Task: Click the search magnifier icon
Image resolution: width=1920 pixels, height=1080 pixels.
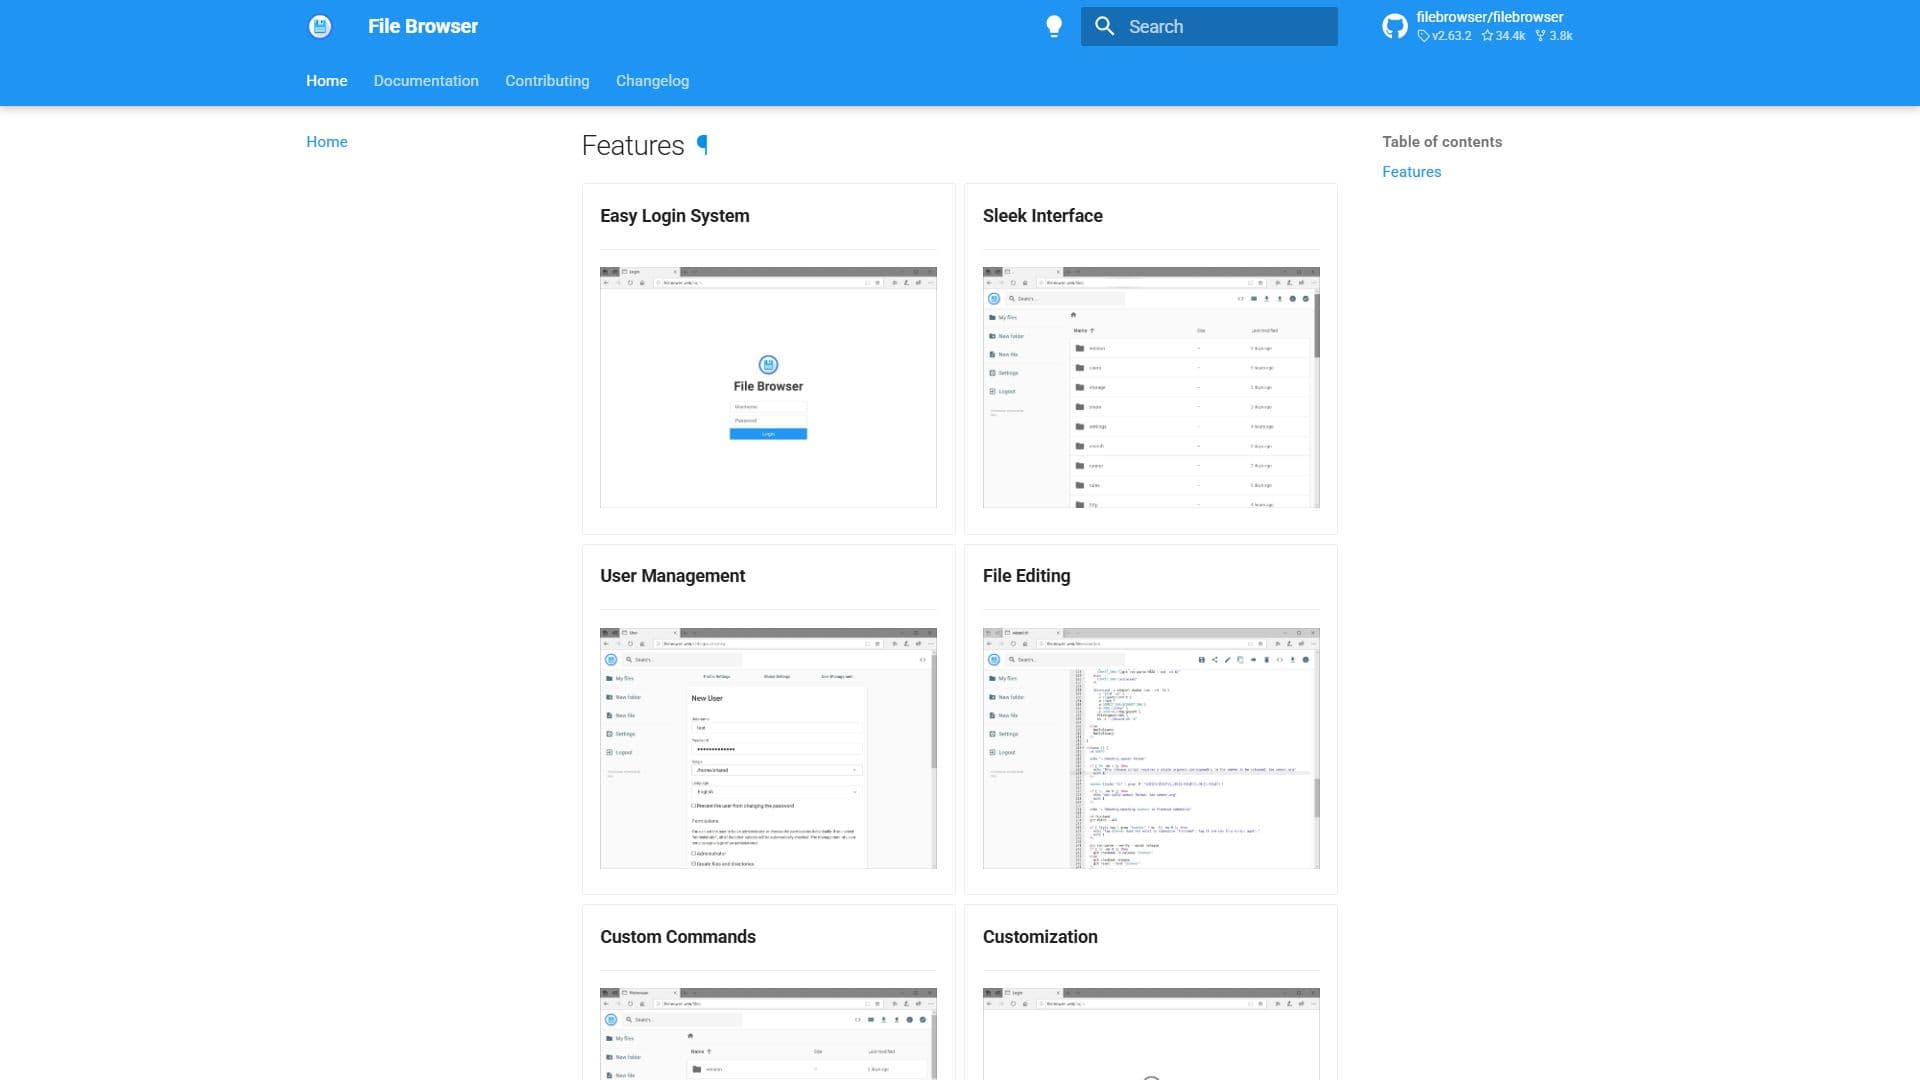Action: click(1104, 26)
